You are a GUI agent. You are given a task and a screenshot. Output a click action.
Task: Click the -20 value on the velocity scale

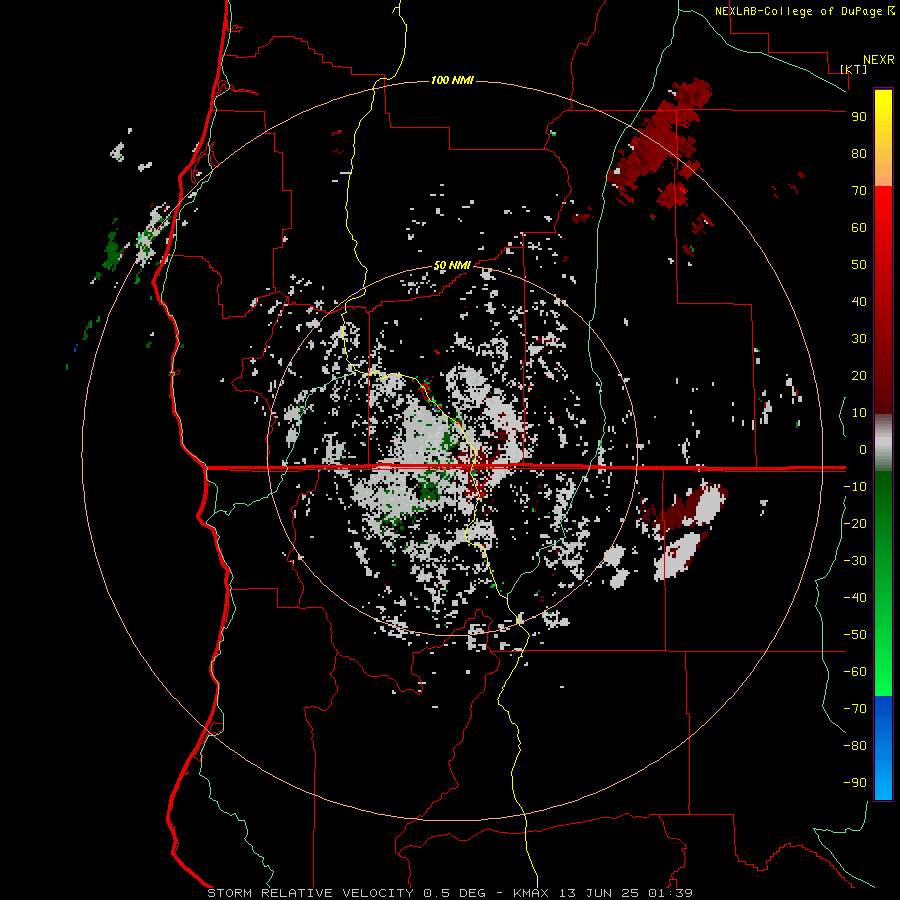point(855,523)
